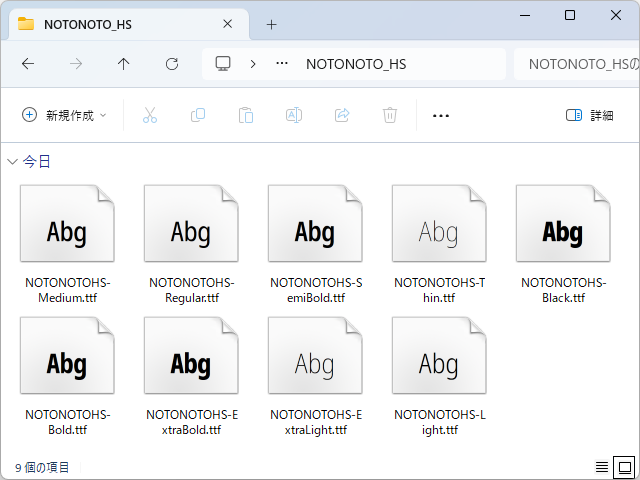
Task: Go up one folder level
Action: pos(123,64)
